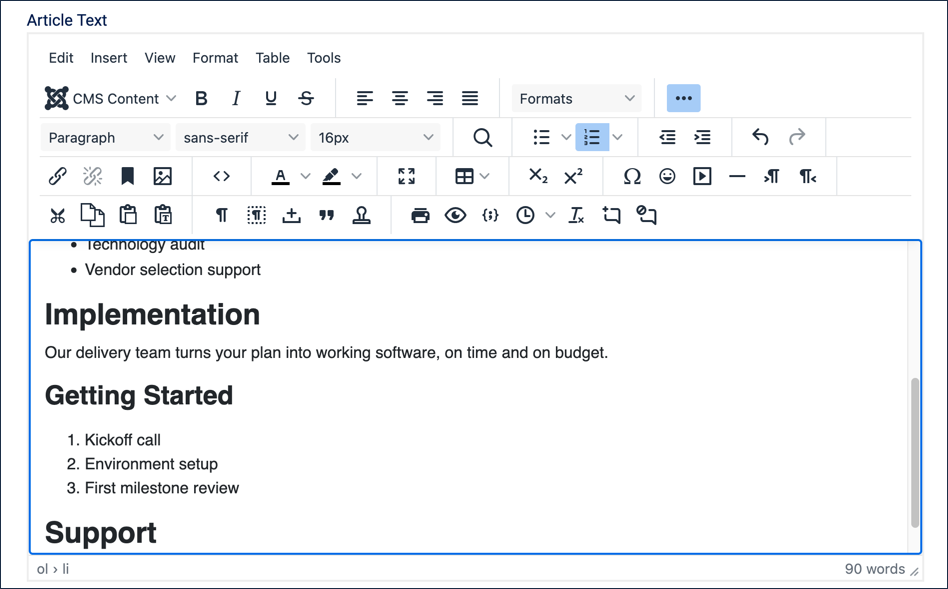Apply superscript formatting

(x=573, y=176)
